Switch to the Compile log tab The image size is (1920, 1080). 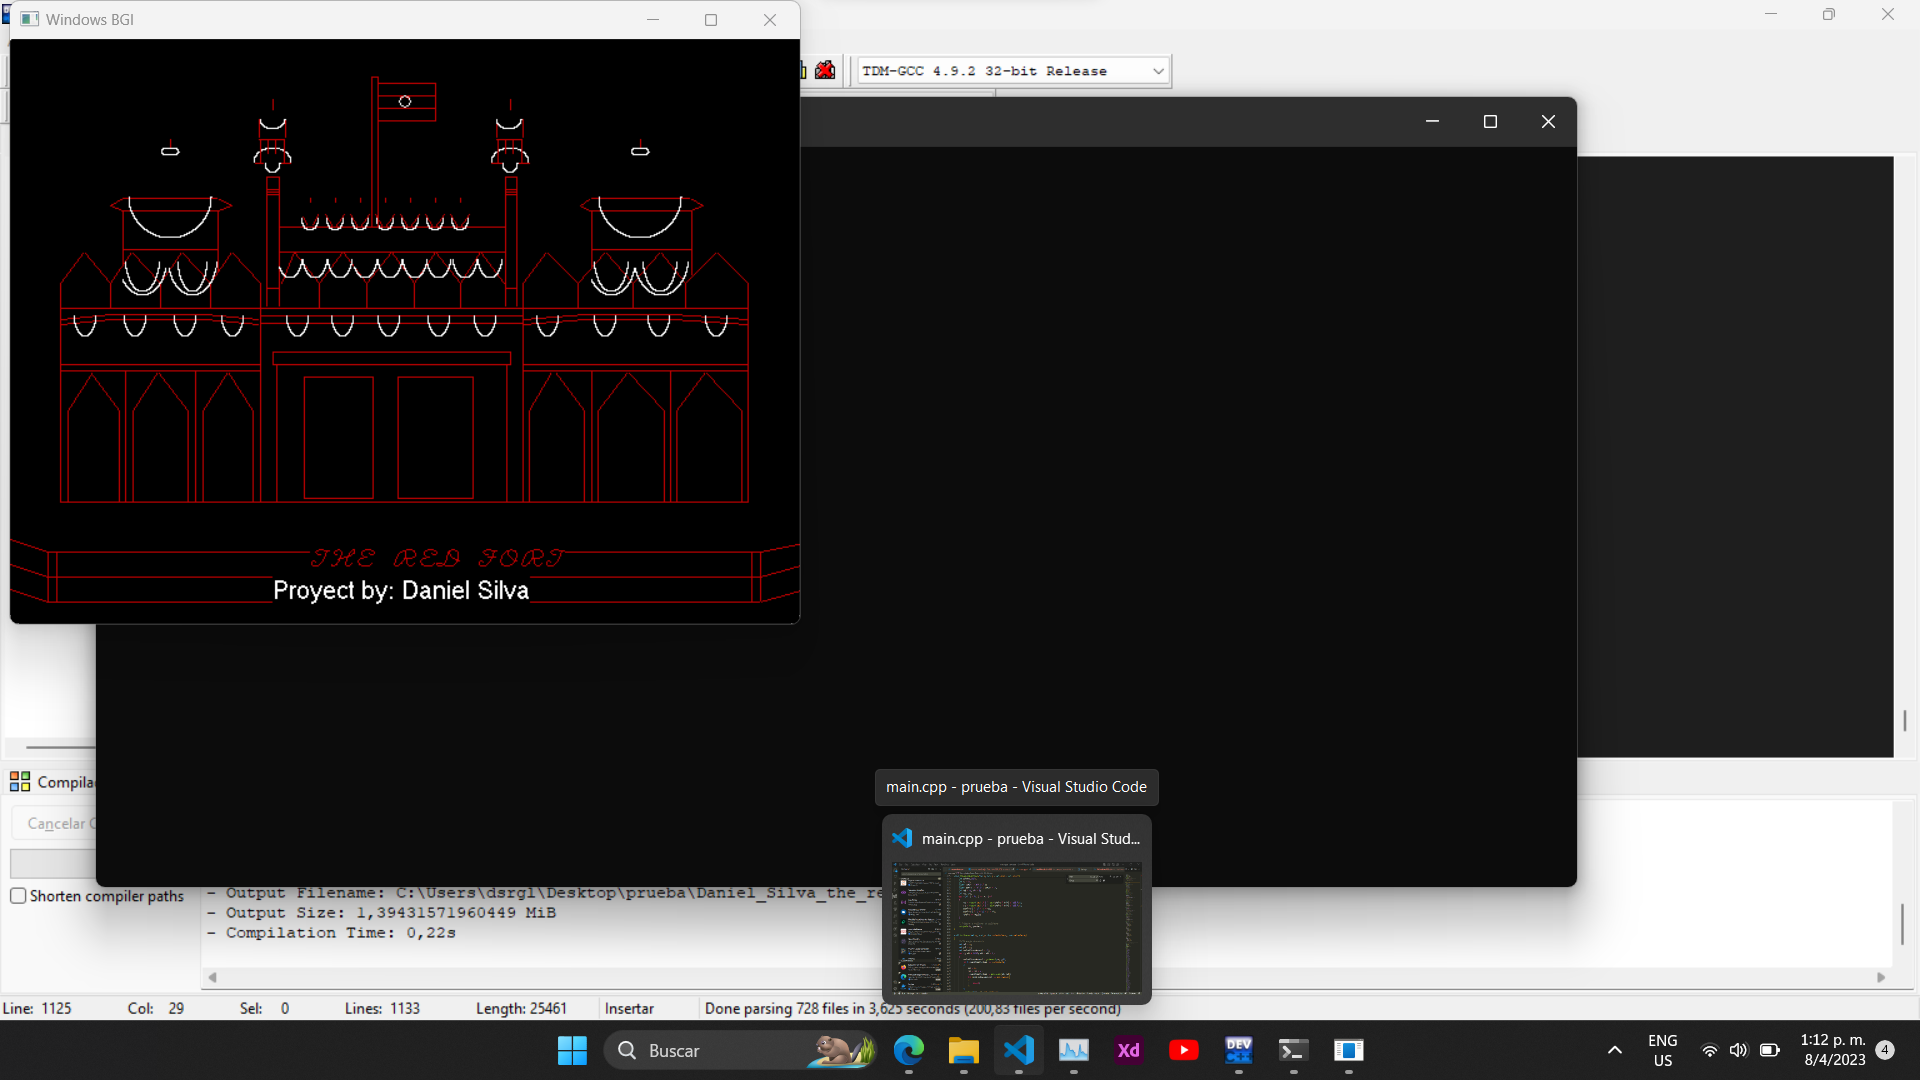click(54, 782)
